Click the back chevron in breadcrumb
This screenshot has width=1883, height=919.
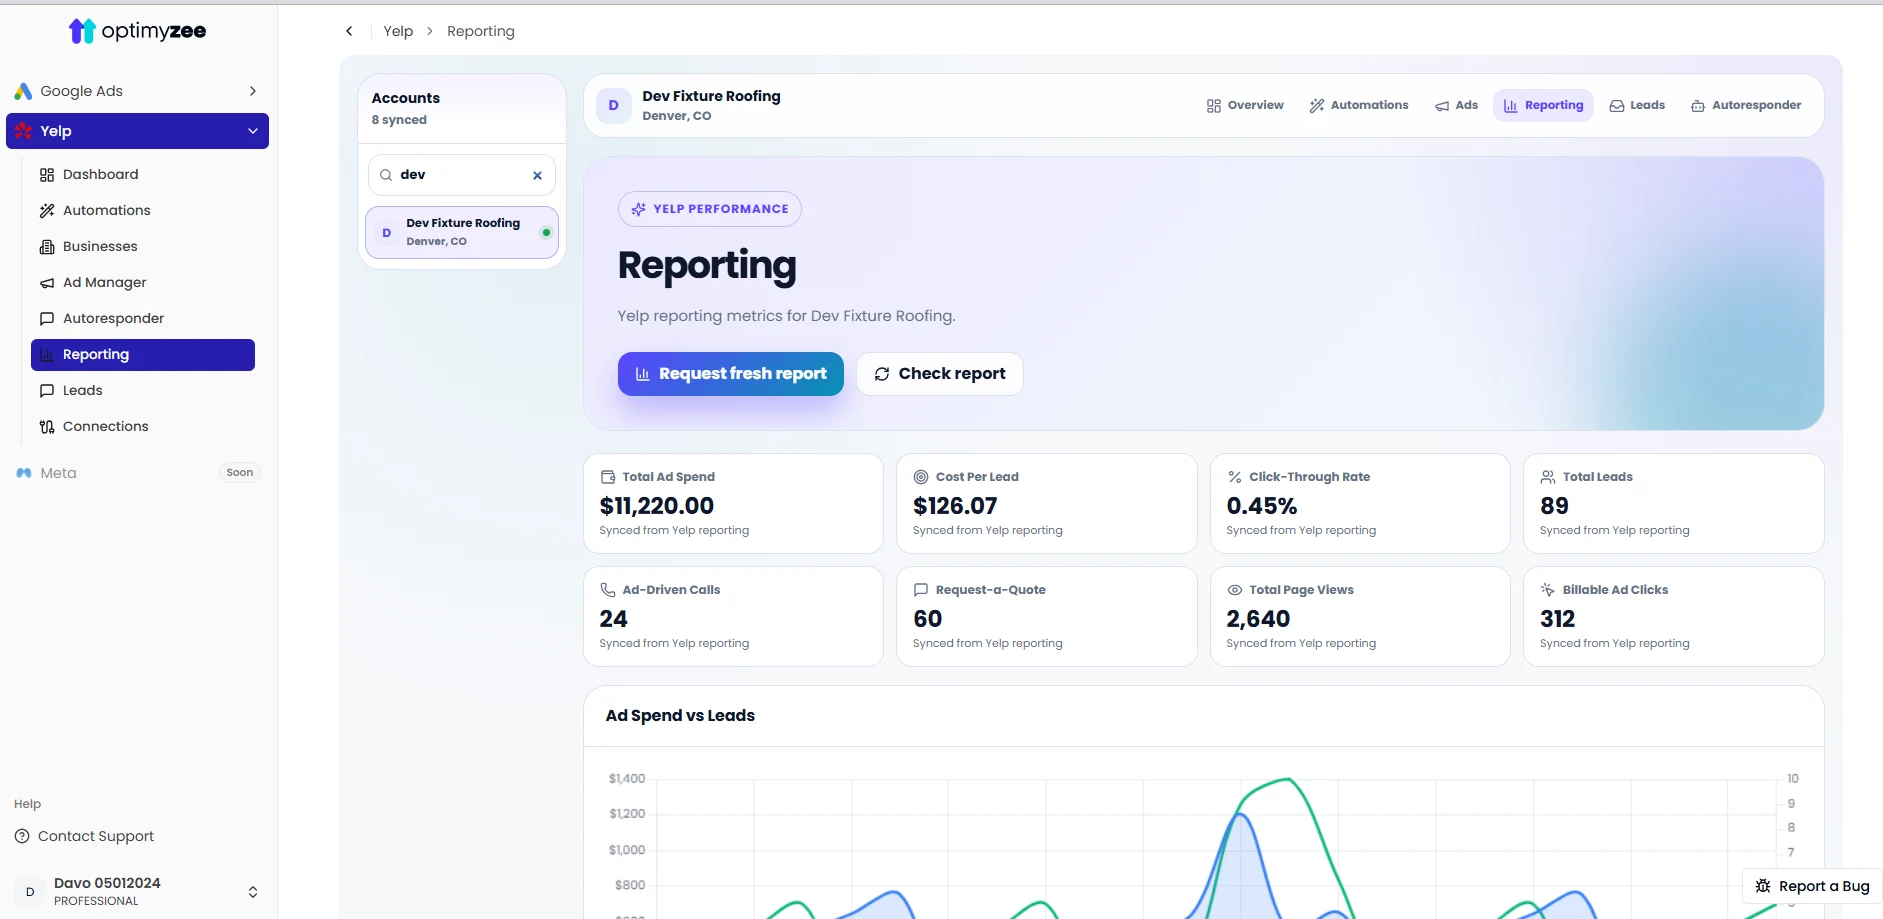click(x=349, y=31)
